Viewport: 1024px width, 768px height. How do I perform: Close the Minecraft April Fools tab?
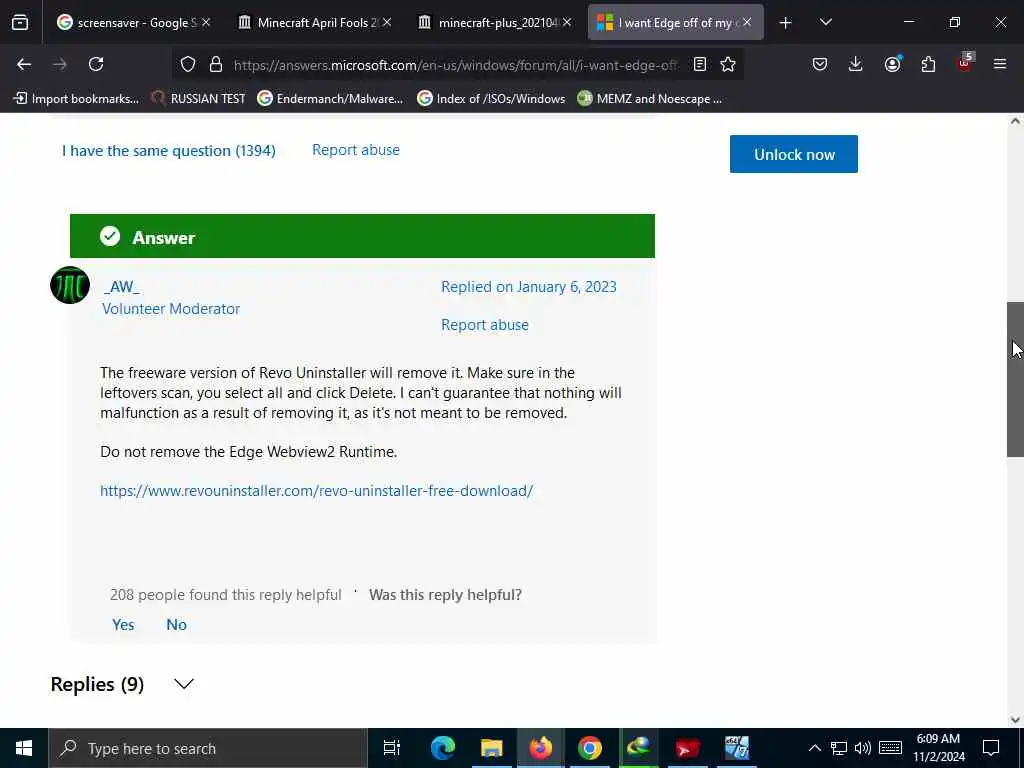click(387, 22)
